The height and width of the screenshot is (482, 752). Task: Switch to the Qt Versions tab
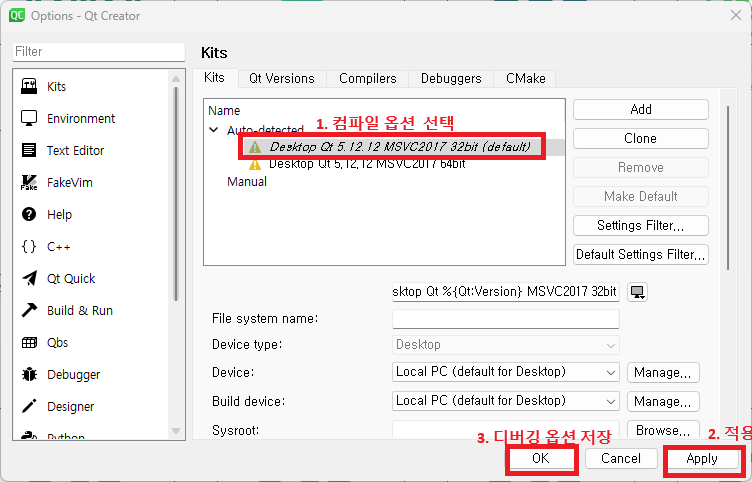(x=282, y=79)
